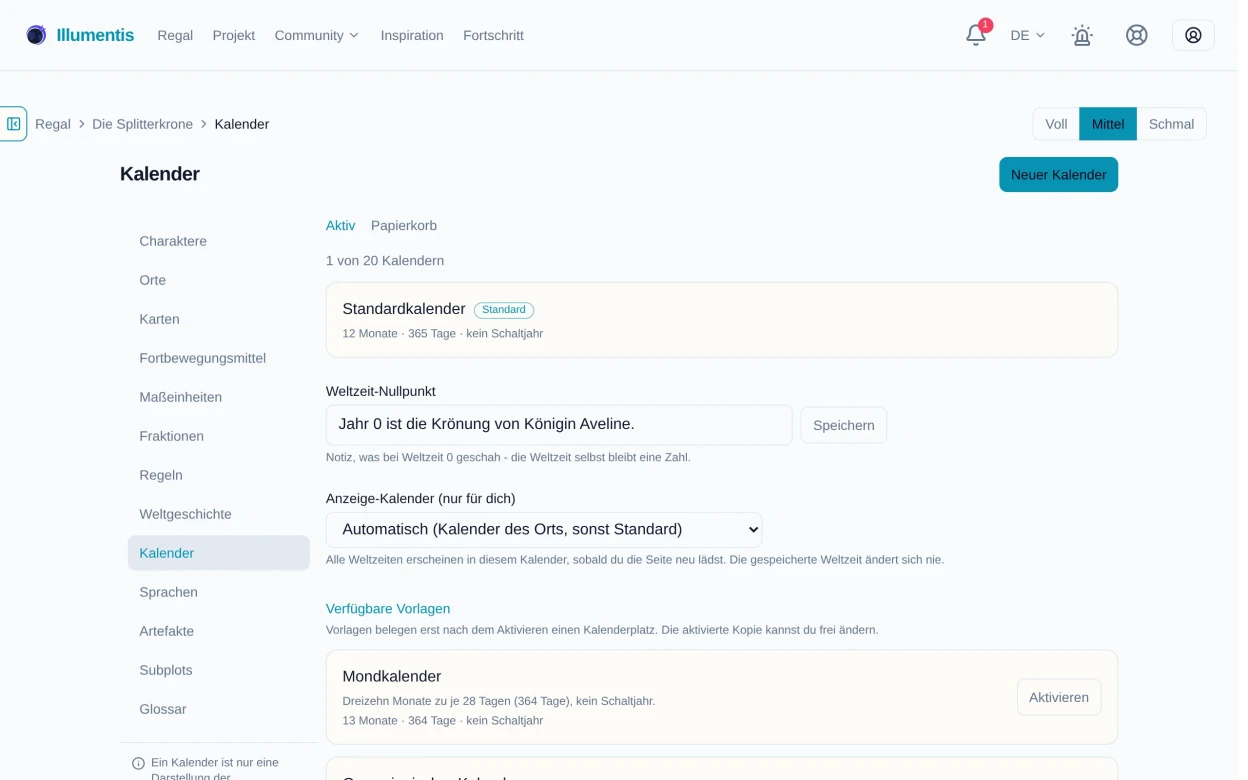The height and width of the screenshot is (780, 1248).
Task: Open Fortschritt in top navigation
Action: (x=493, y=35)
